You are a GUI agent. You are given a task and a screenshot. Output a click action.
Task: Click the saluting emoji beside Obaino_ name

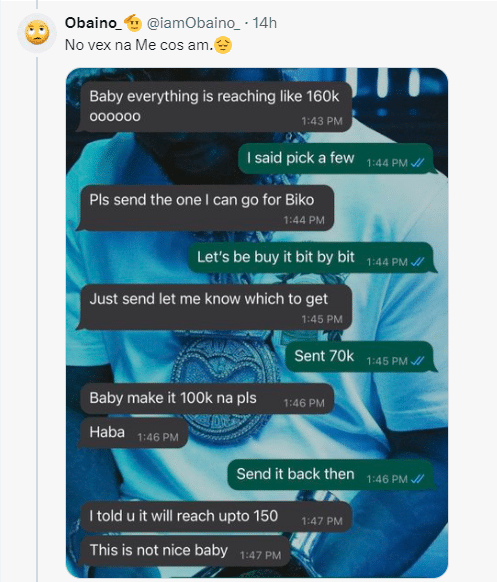tap(133, 23)
